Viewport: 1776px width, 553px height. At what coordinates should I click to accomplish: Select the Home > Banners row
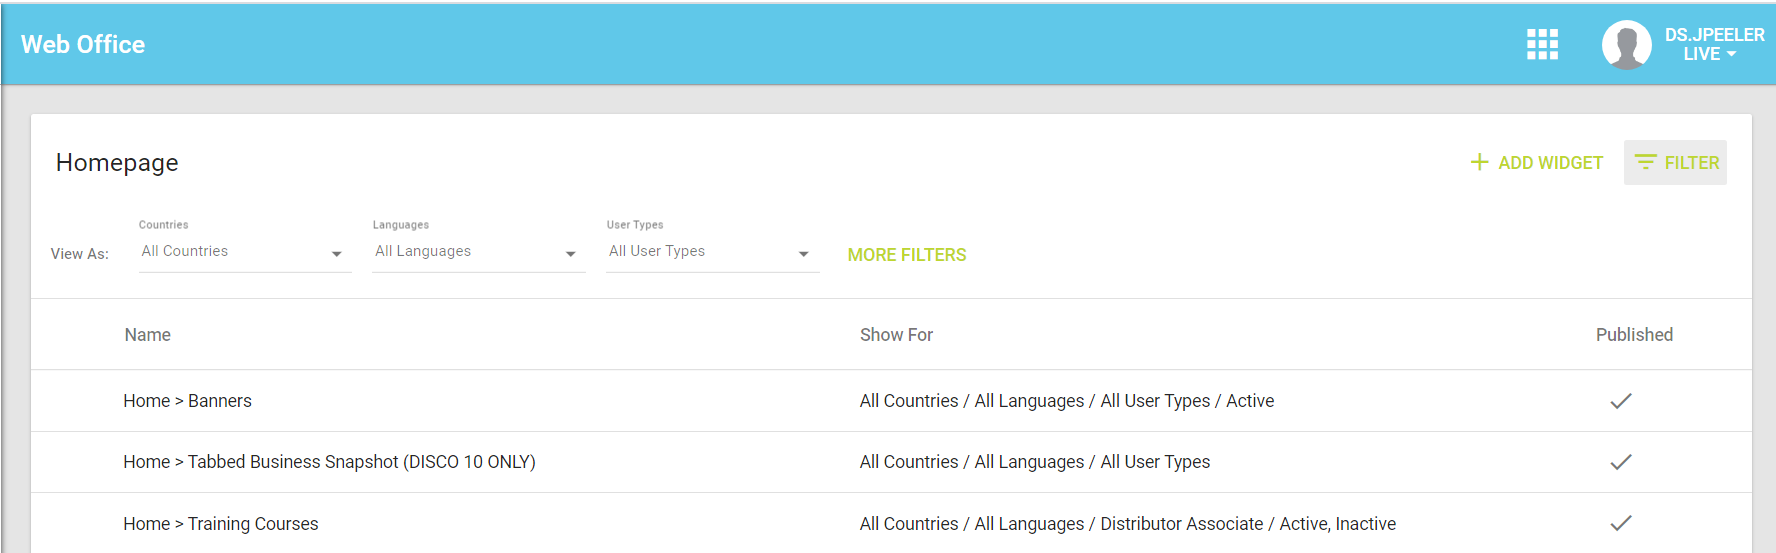(x=187, y=401)
